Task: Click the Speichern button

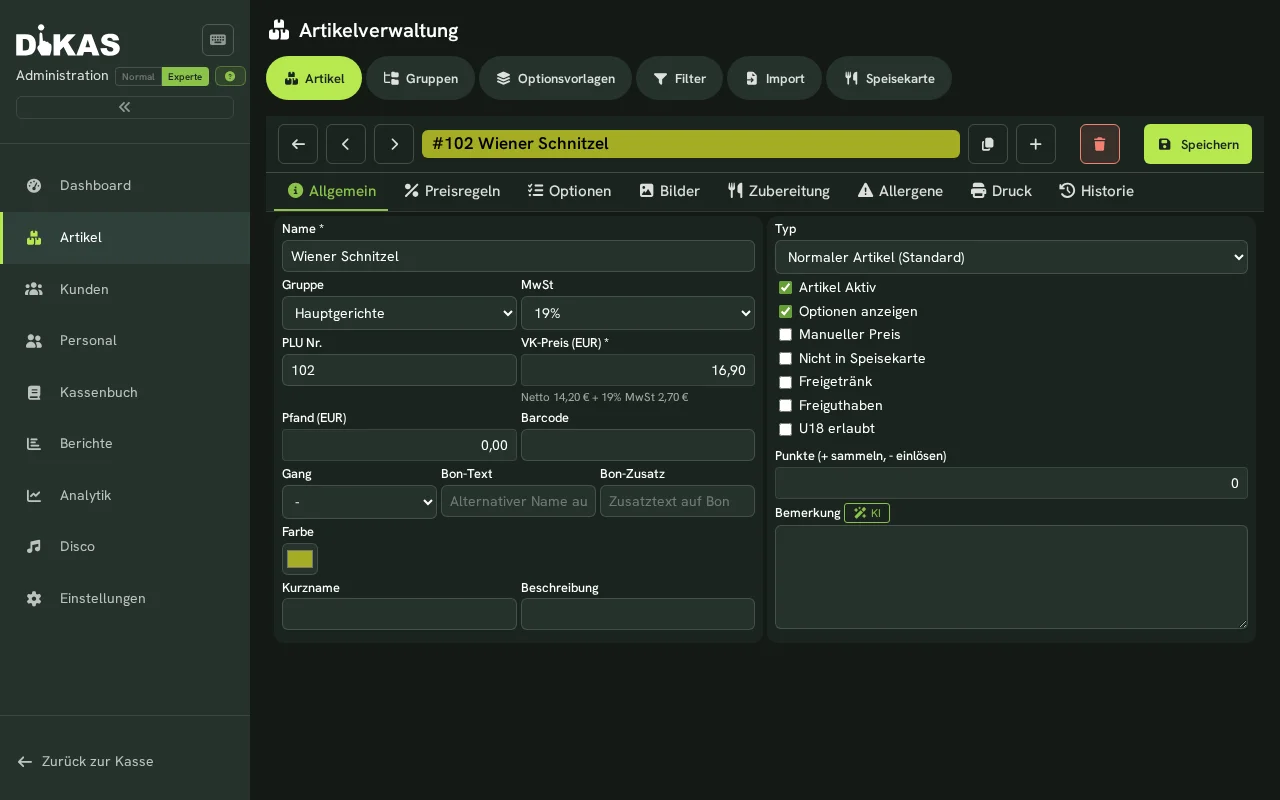Action: tap(1198, 144)
